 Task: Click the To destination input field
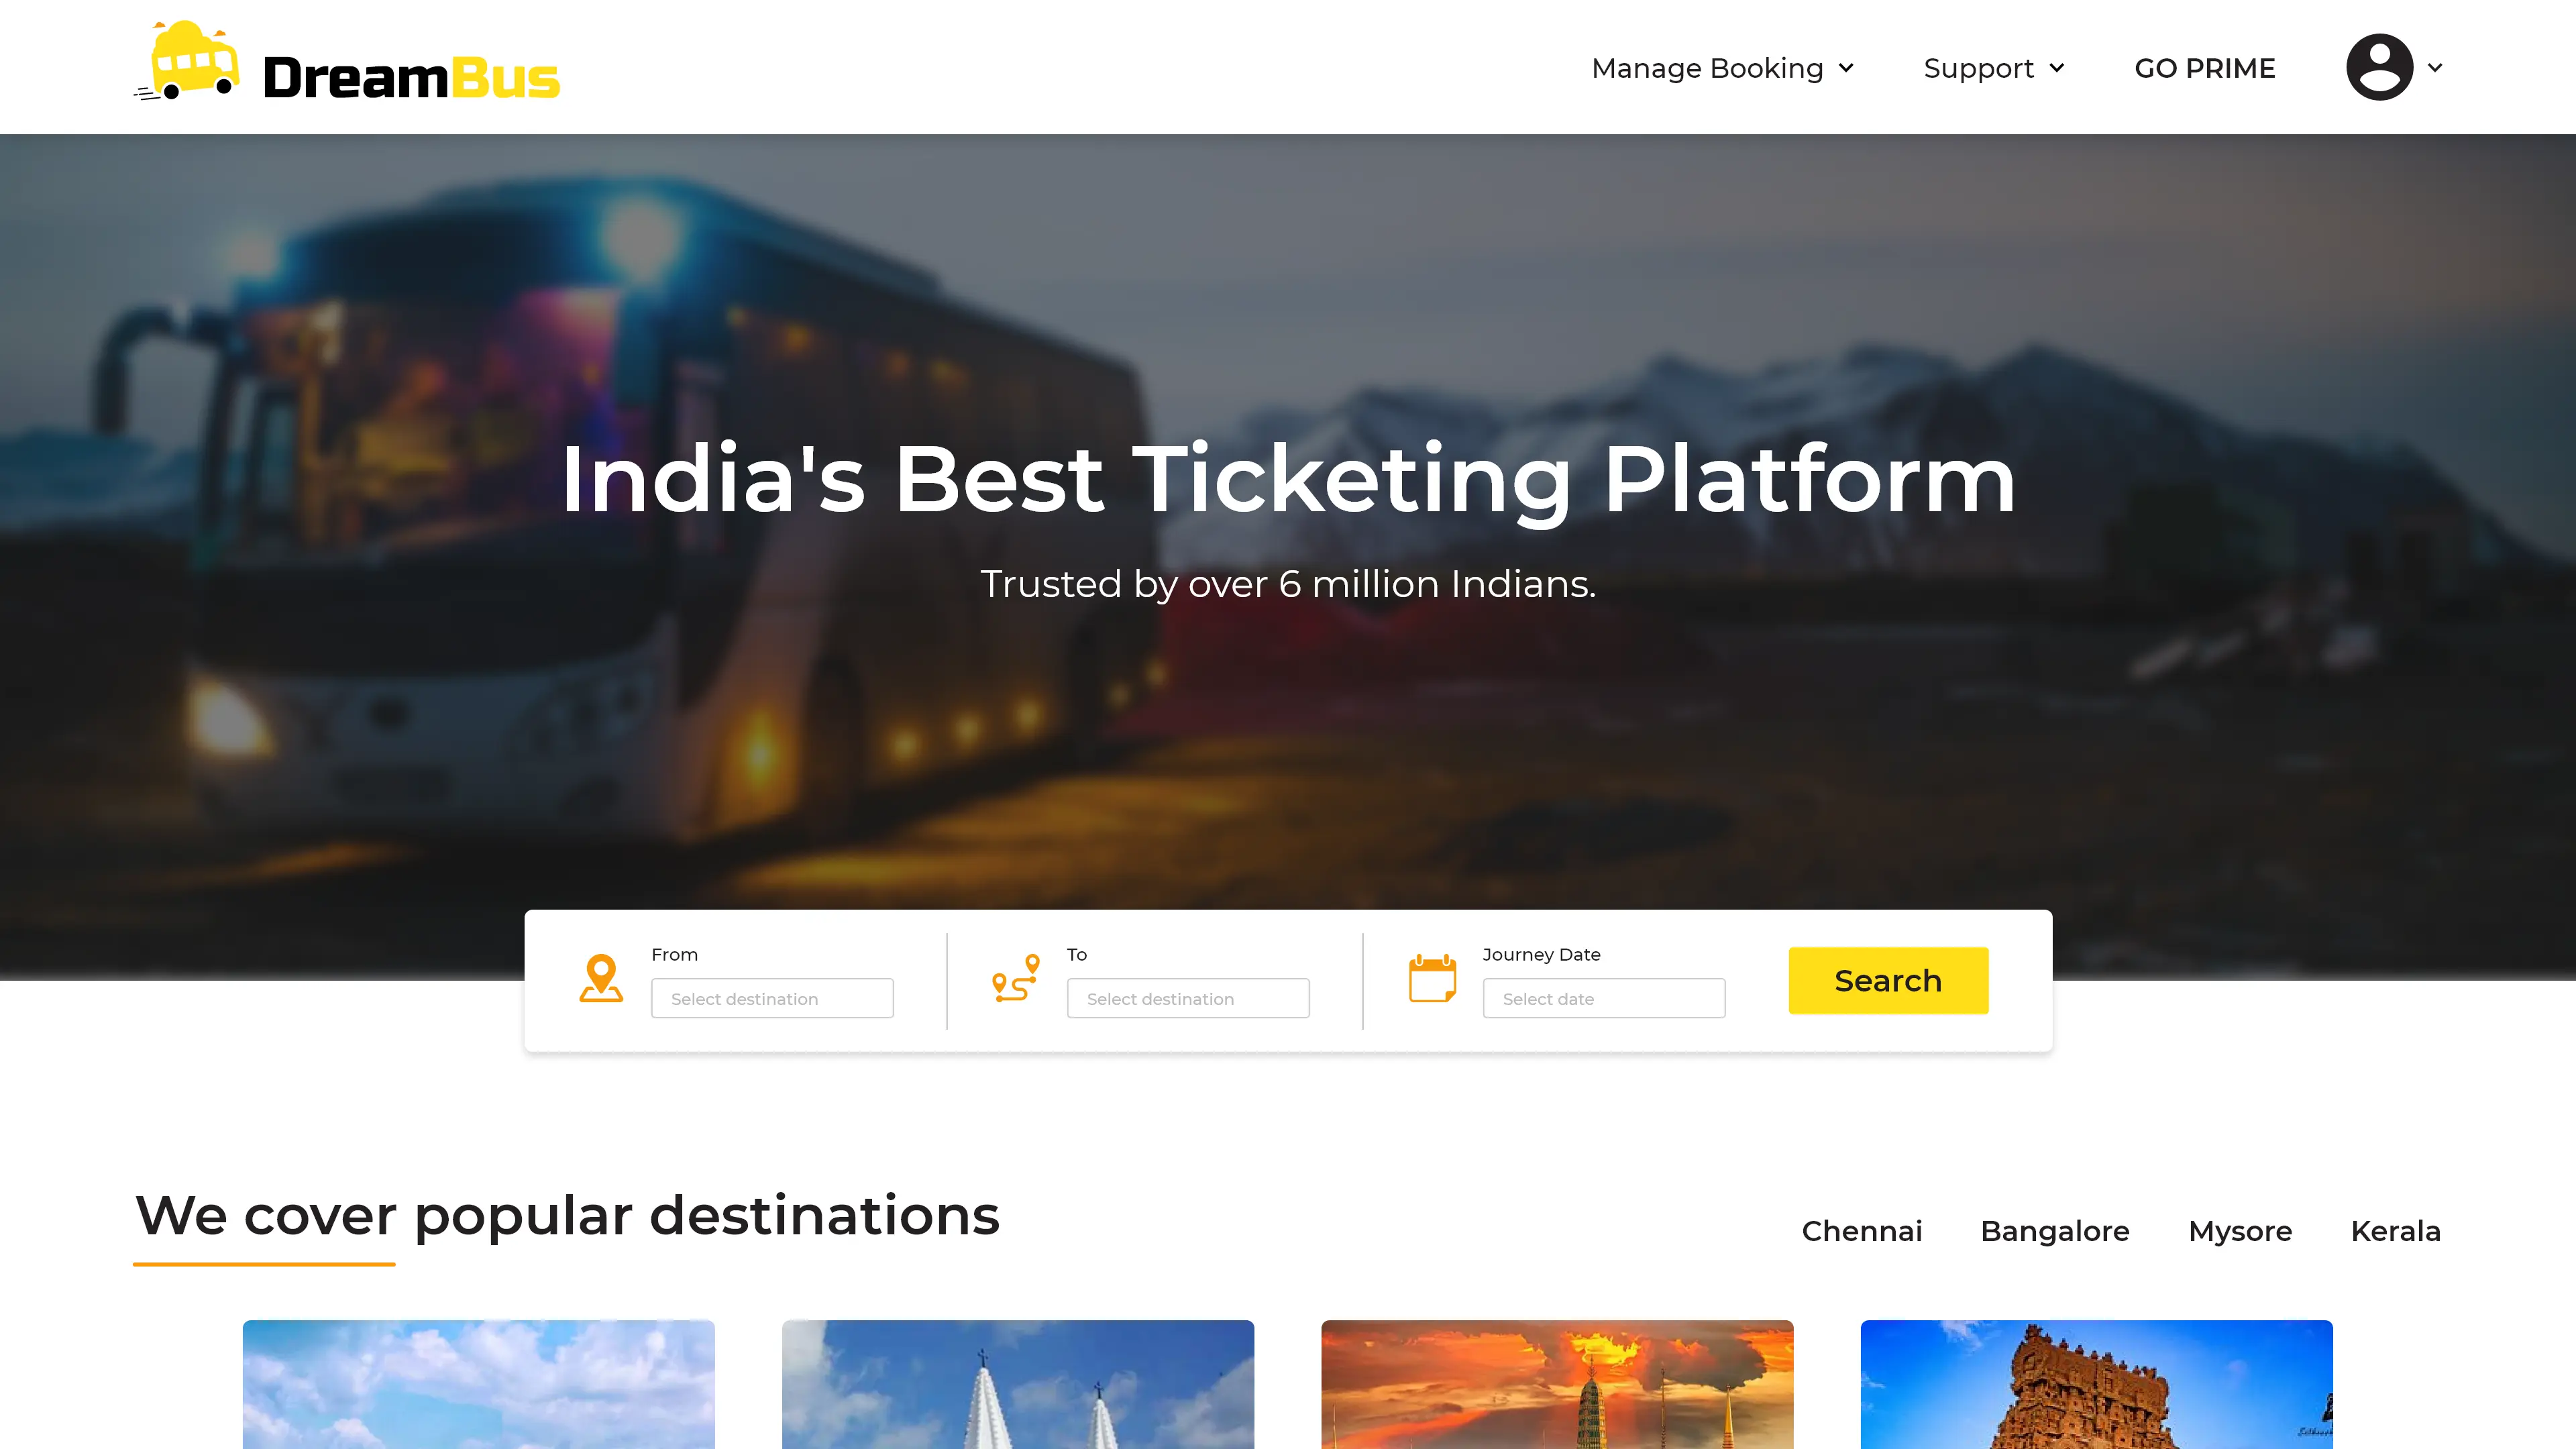(1188, 998)
